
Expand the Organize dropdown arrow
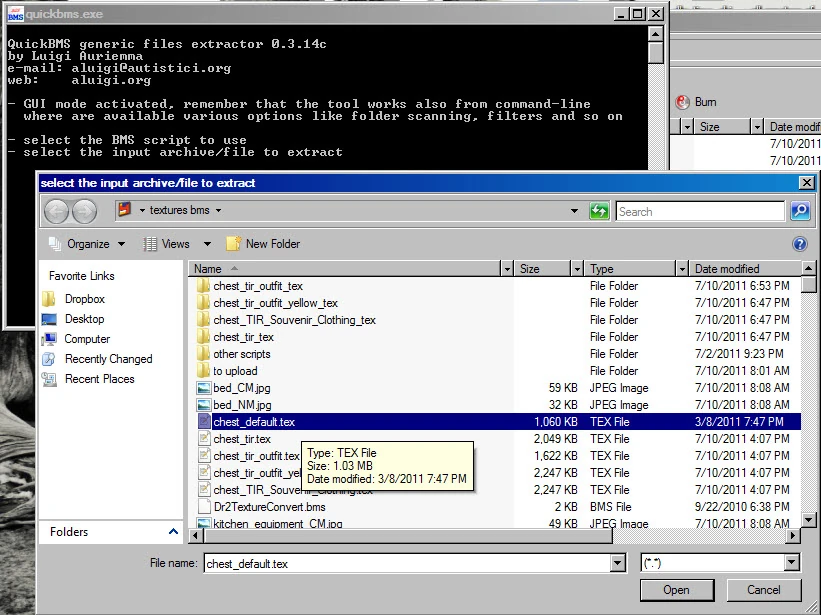pyautogui.click(x=121, y=244)
